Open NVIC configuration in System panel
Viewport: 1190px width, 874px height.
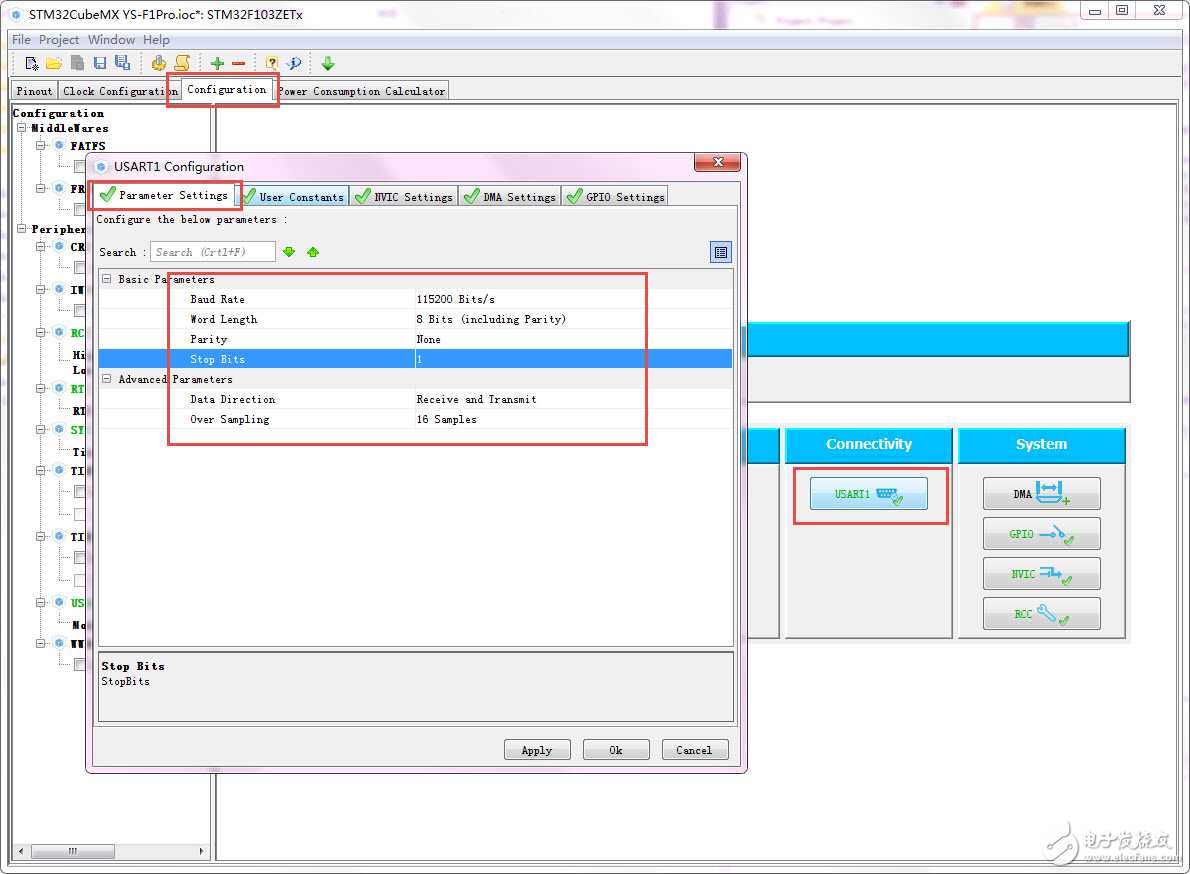click(1041, 574)
